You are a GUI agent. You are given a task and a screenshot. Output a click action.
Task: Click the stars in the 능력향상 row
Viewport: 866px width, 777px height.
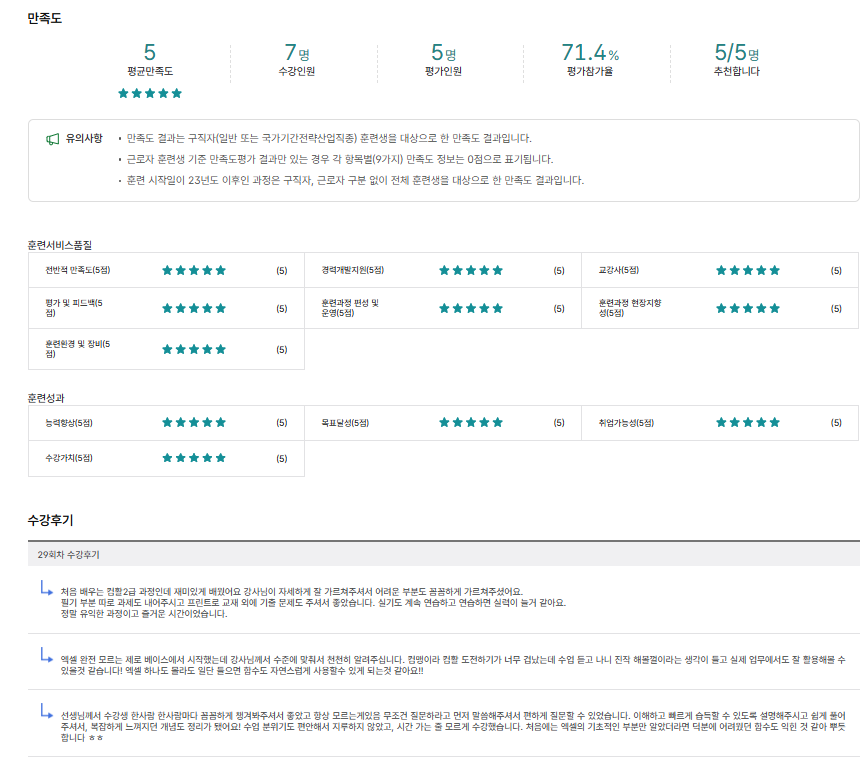coord(194,422)
